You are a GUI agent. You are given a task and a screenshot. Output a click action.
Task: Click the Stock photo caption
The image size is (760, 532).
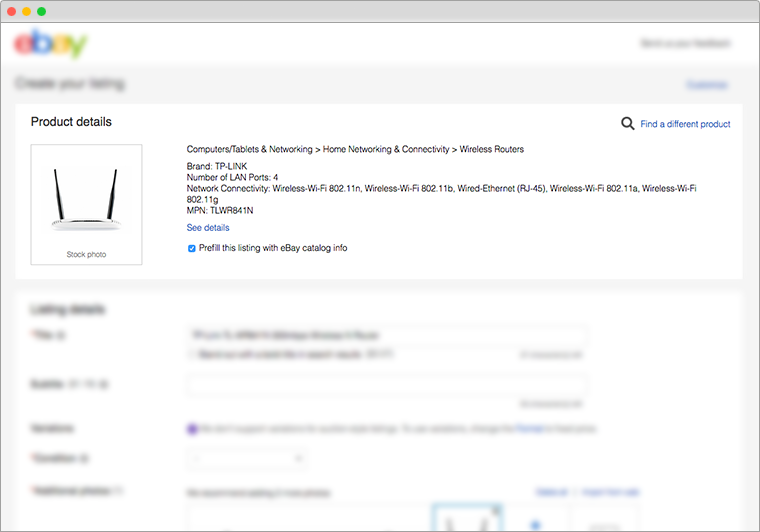(x=86, y=254)
